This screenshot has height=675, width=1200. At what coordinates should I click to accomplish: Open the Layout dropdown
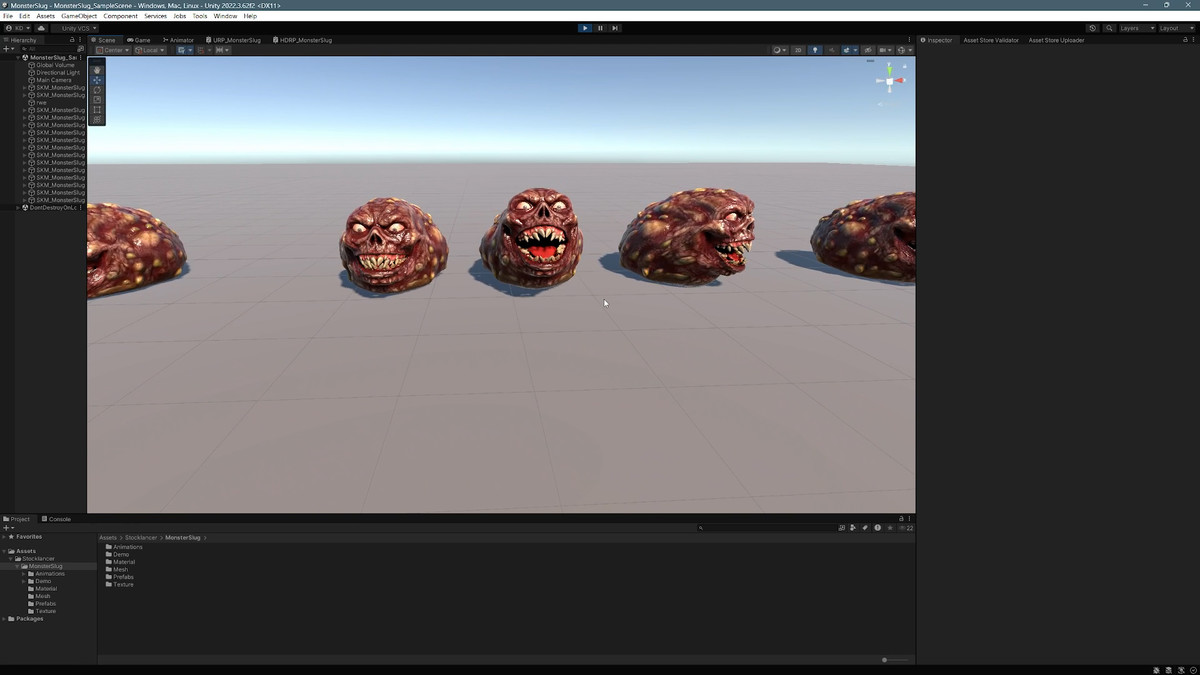[x=1176, y=28]
